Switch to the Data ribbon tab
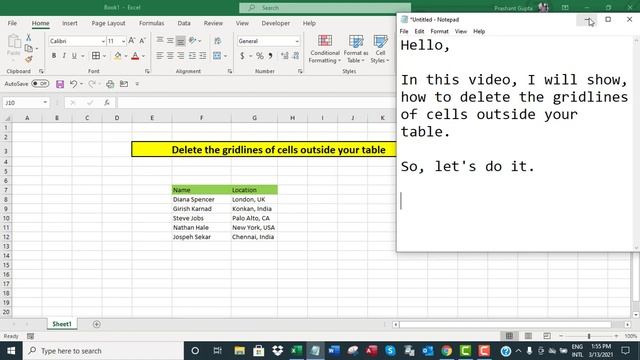The width and height of the screenshot is (640, 360). pos(184,23)
